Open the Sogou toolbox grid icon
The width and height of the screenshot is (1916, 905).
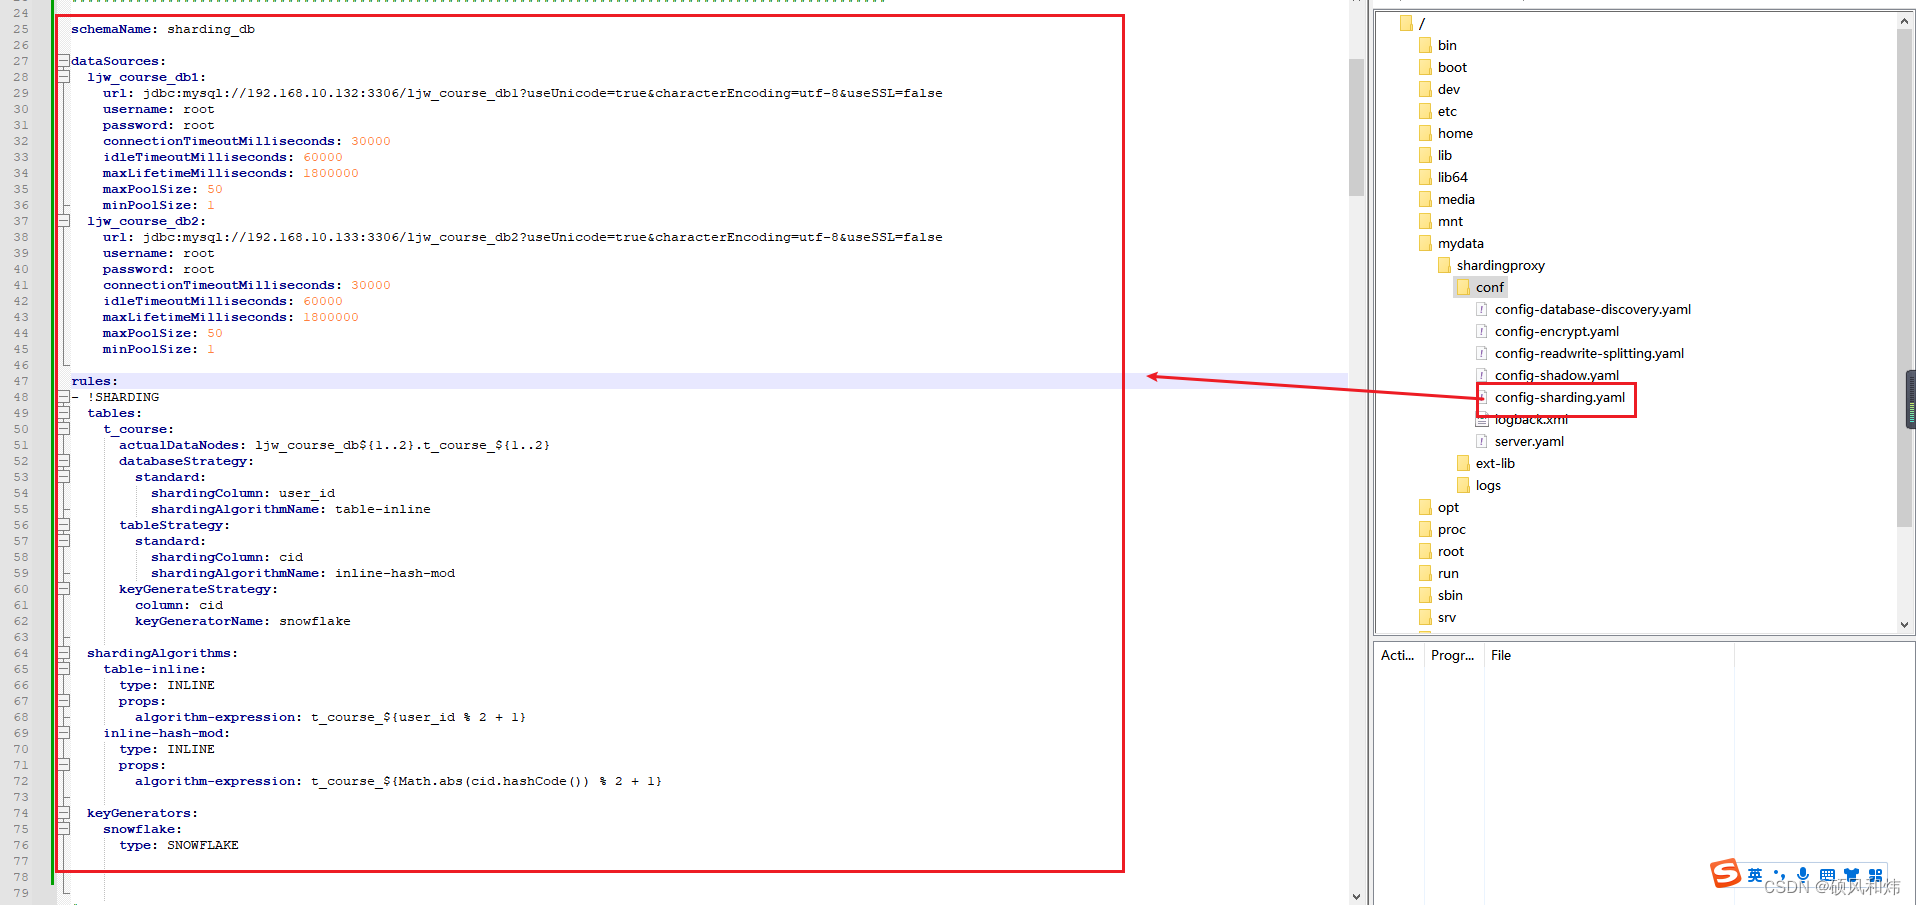1875,875
